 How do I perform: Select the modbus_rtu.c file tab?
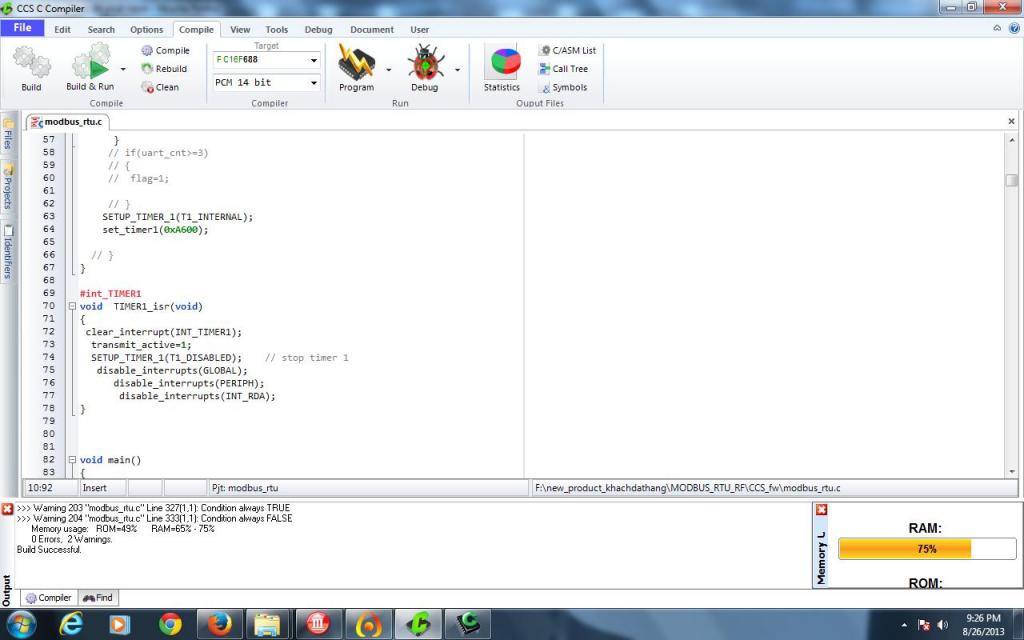pos(67,121)
